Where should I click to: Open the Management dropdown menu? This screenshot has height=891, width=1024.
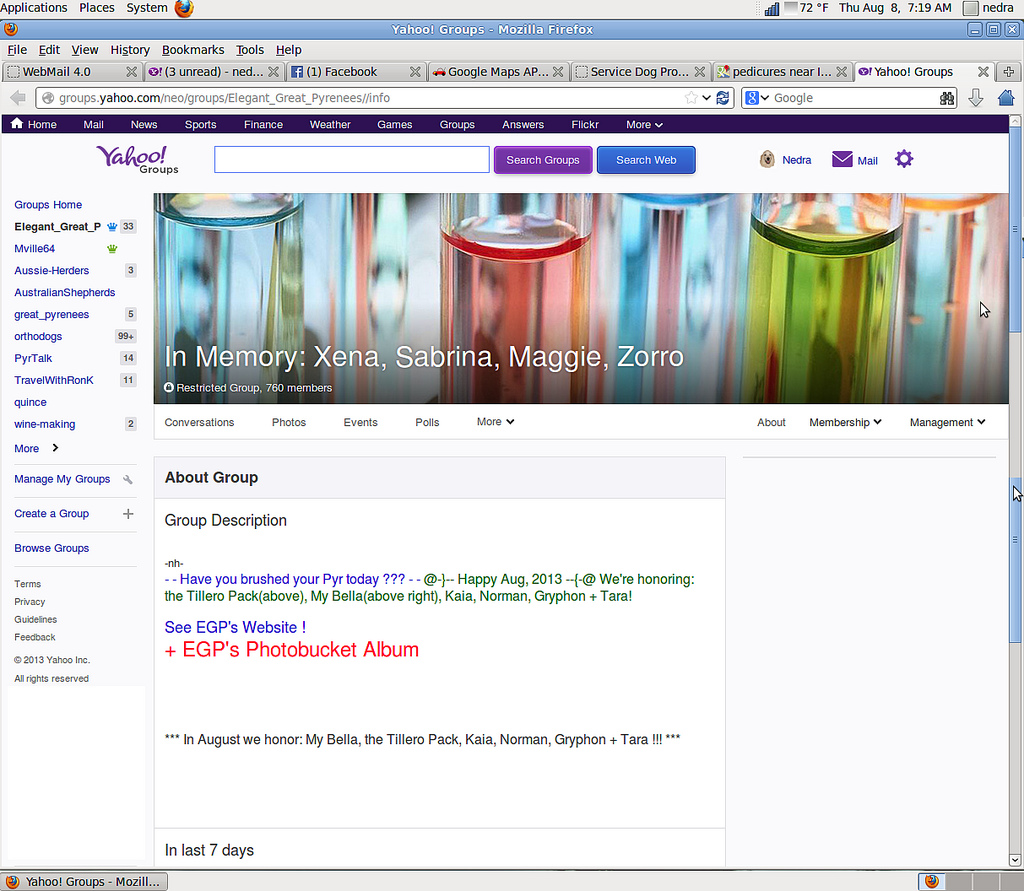pyautogui.click(x=946, y=422)
